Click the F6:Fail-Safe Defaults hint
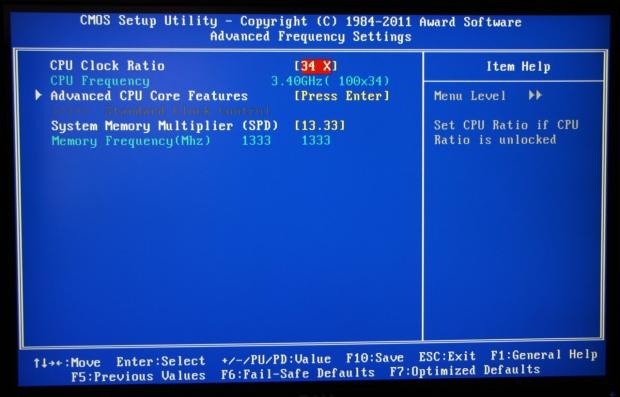The width and height of the screenshot is (620, 397). coord(297,373)
